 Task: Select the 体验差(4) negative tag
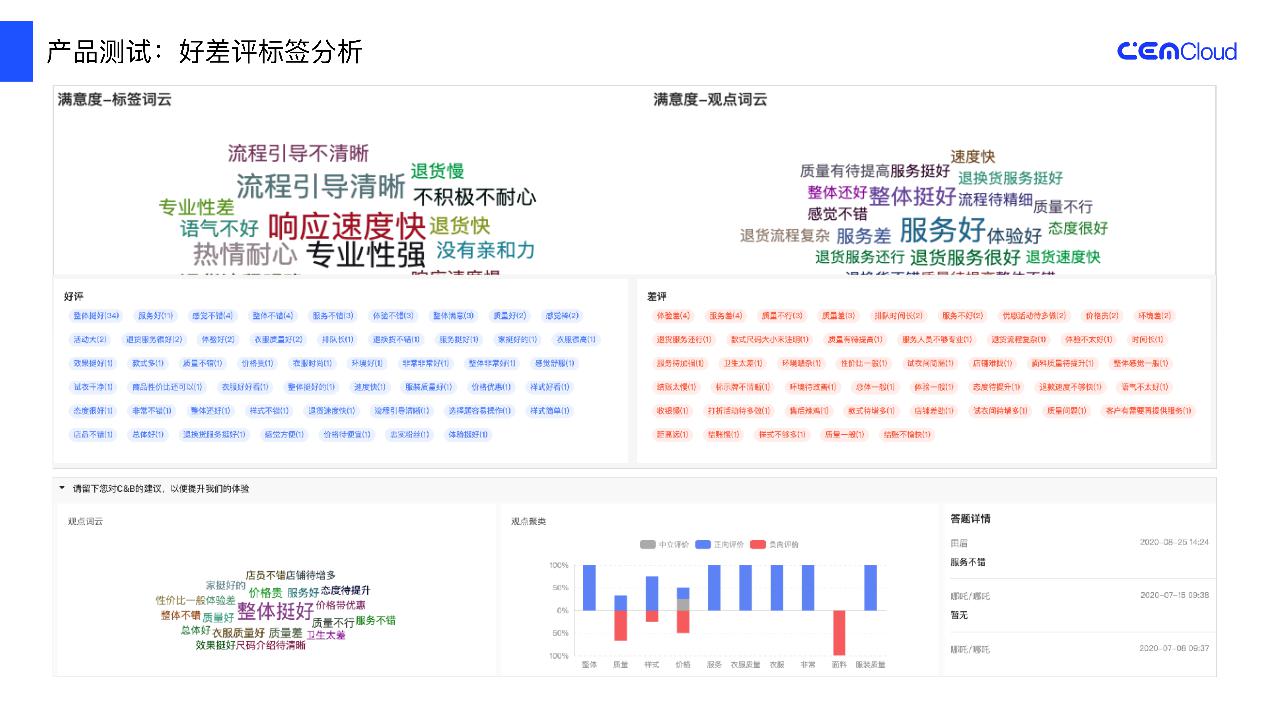(672, 316)
